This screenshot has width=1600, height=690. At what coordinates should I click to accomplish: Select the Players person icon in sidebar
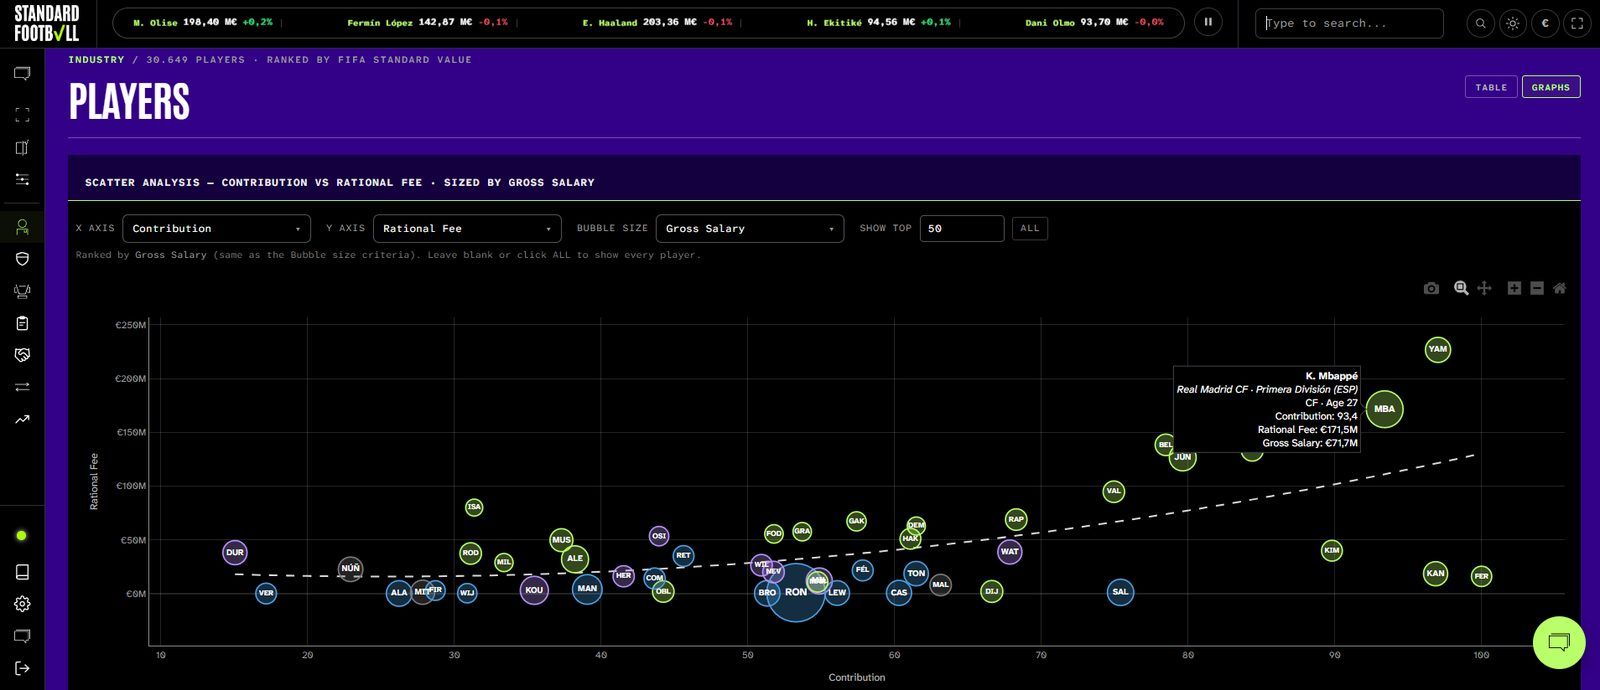point(22,227)
